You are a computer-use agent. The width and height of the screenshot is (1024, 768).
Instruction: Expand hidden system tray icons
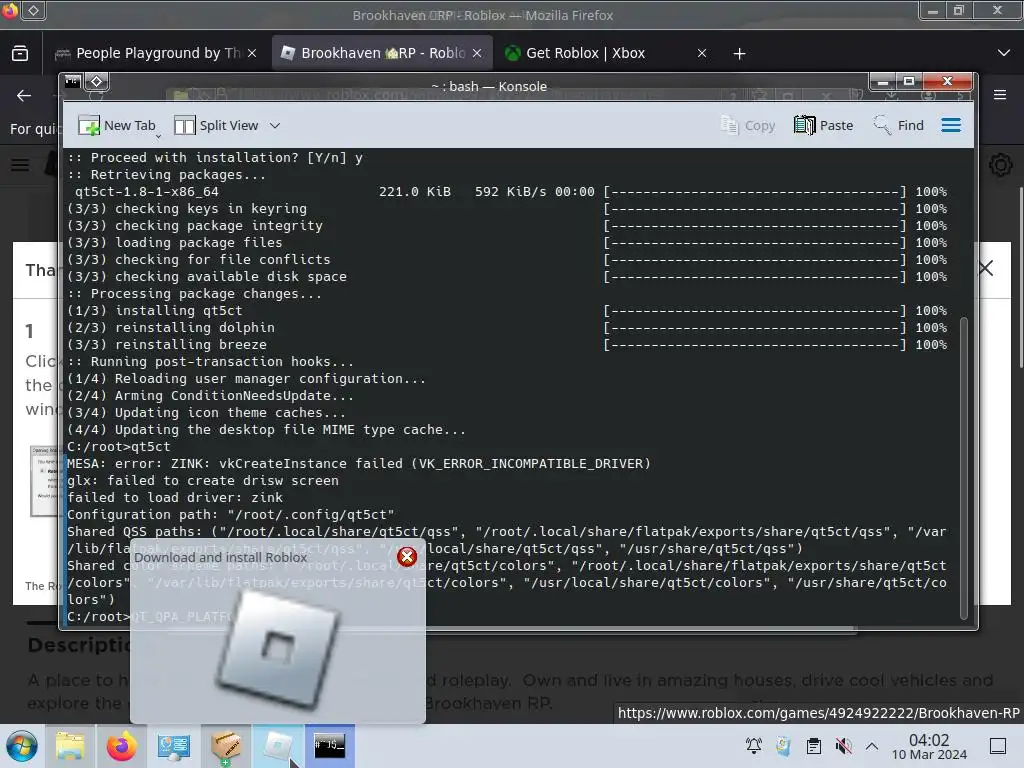tap(872, 746)
